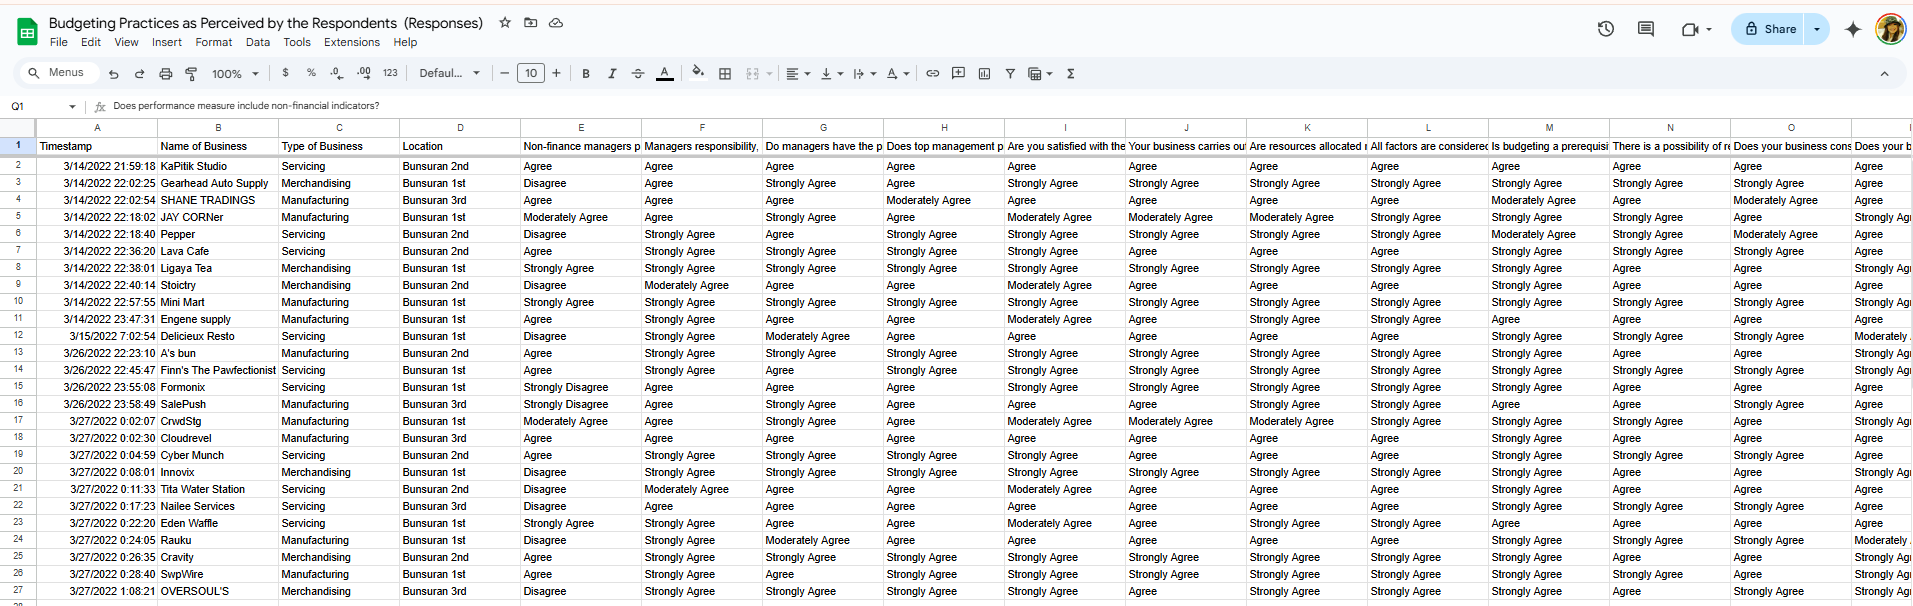Expand the zoom 100% dropdown
The height and width of the screenshot is (606, 1913).
pyautogui.click(x=235, y=74)
